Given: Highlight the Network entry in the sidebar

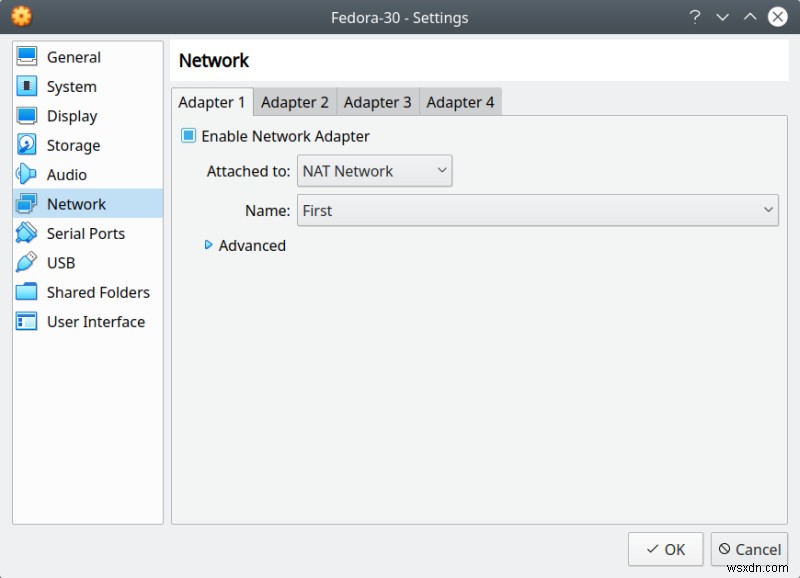Looking at the screenshot, I should [74, 203].
